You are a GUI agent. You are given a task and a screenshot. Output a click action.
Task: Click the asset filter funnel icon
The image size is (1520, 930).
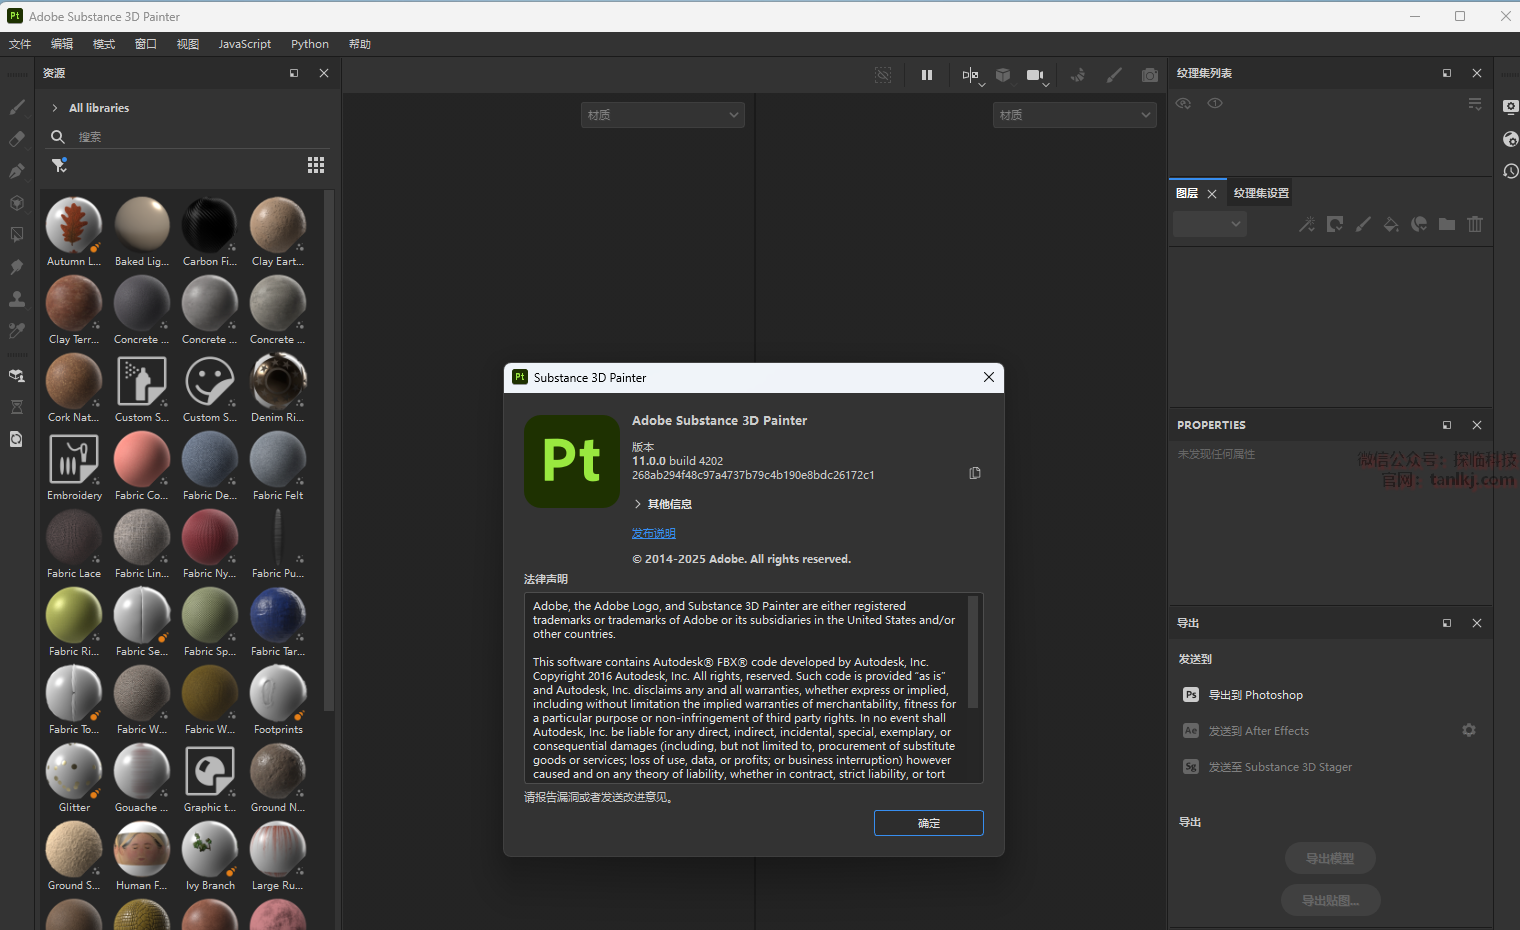tap(59, 165)
